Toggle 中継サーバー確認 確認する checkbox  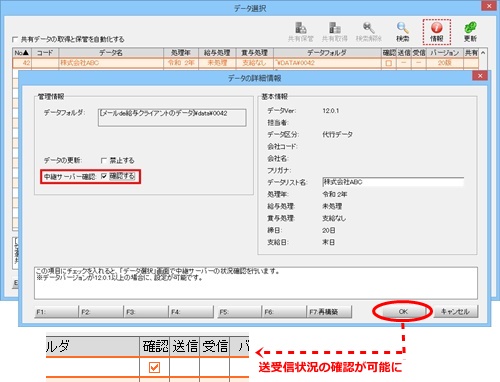[x=104, y=176]
